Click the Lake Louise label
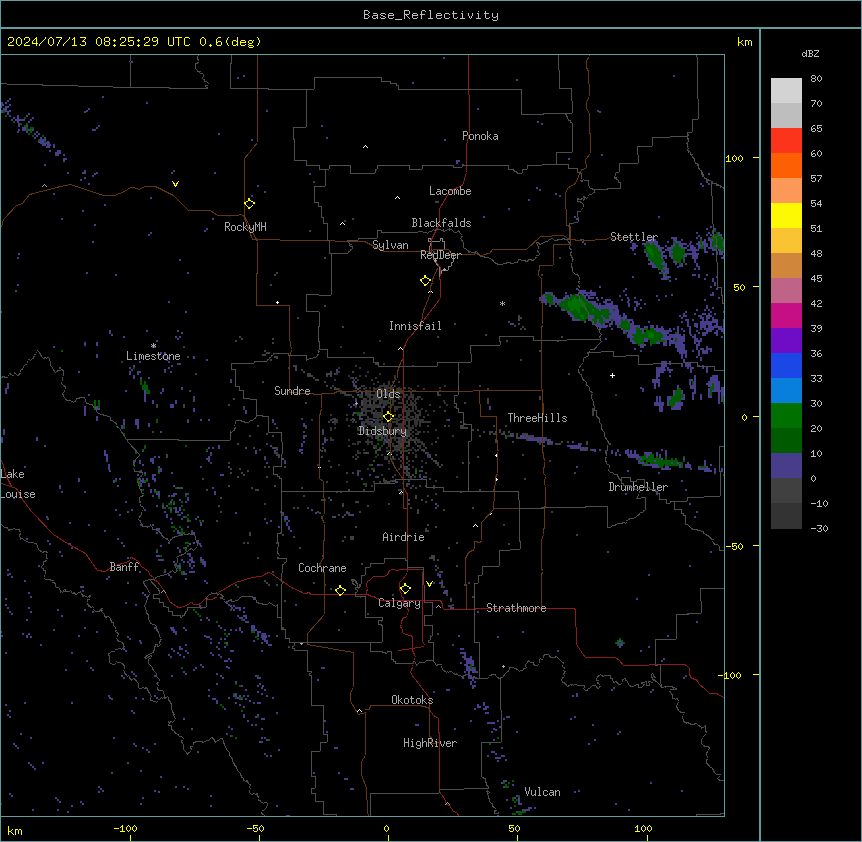 [18, 484]
